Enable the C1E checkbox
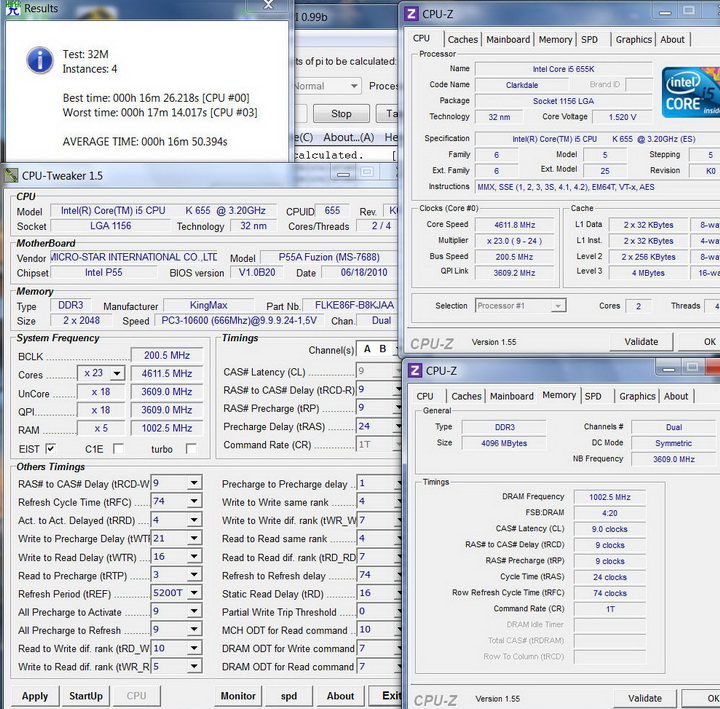The height and width of the screenshot is (709, 720). click(118, 449)
